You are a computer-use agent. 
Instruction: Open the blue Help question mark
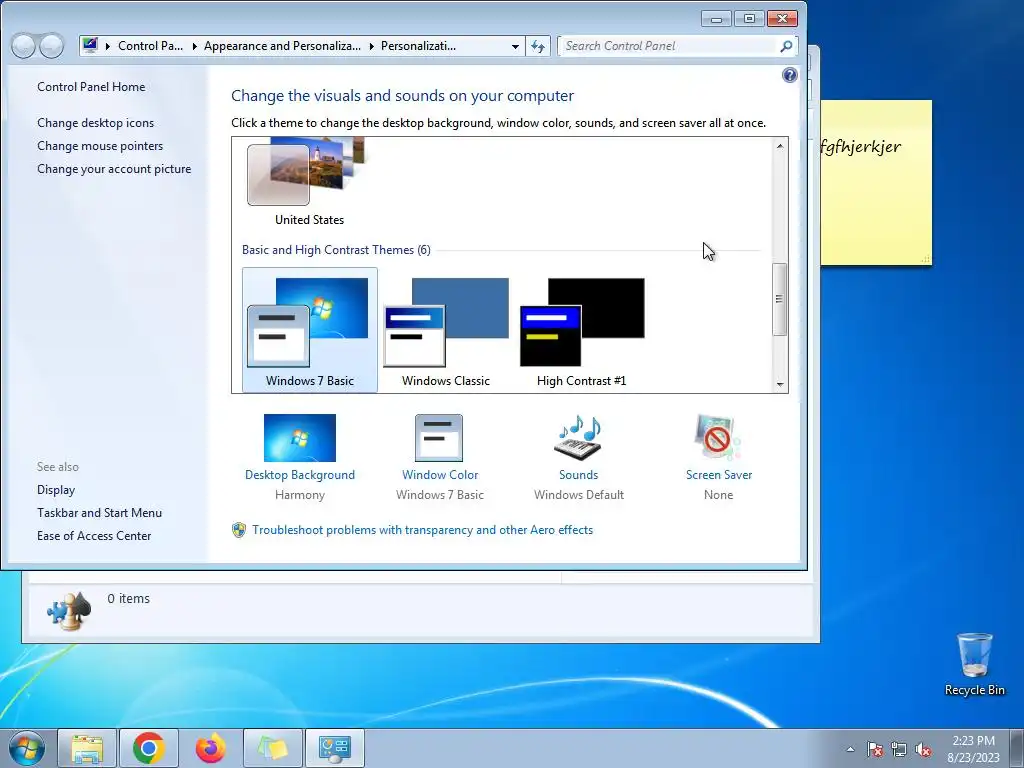click(790, 75)
